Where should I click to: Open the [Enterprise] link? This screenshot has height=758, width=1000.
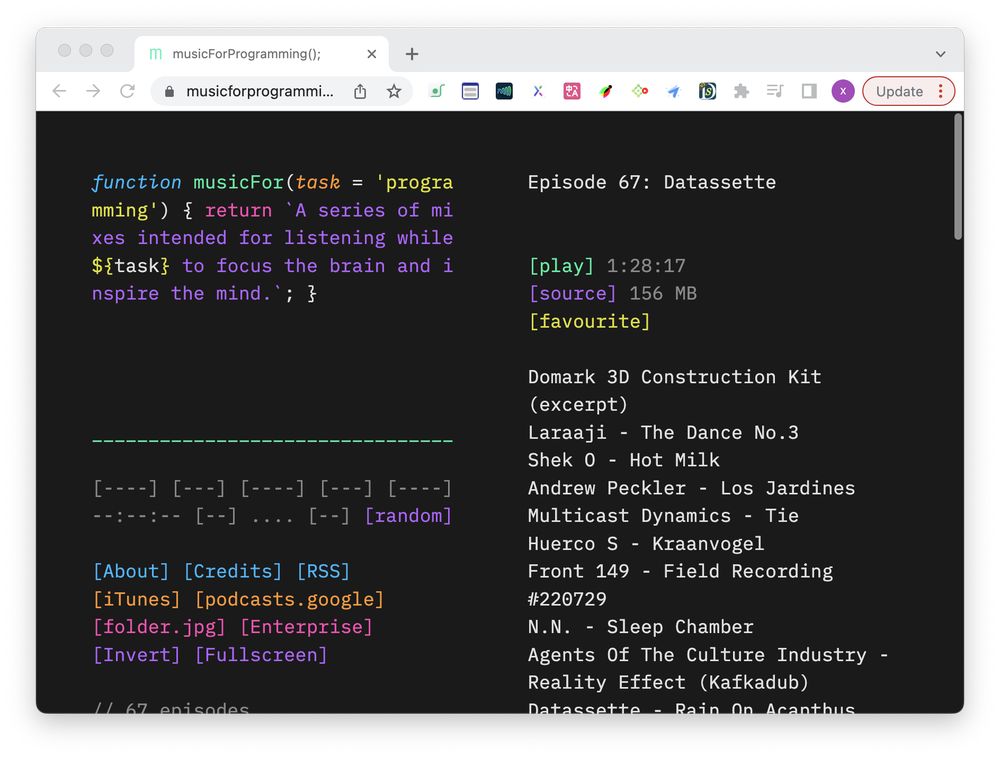click(306, 627)
